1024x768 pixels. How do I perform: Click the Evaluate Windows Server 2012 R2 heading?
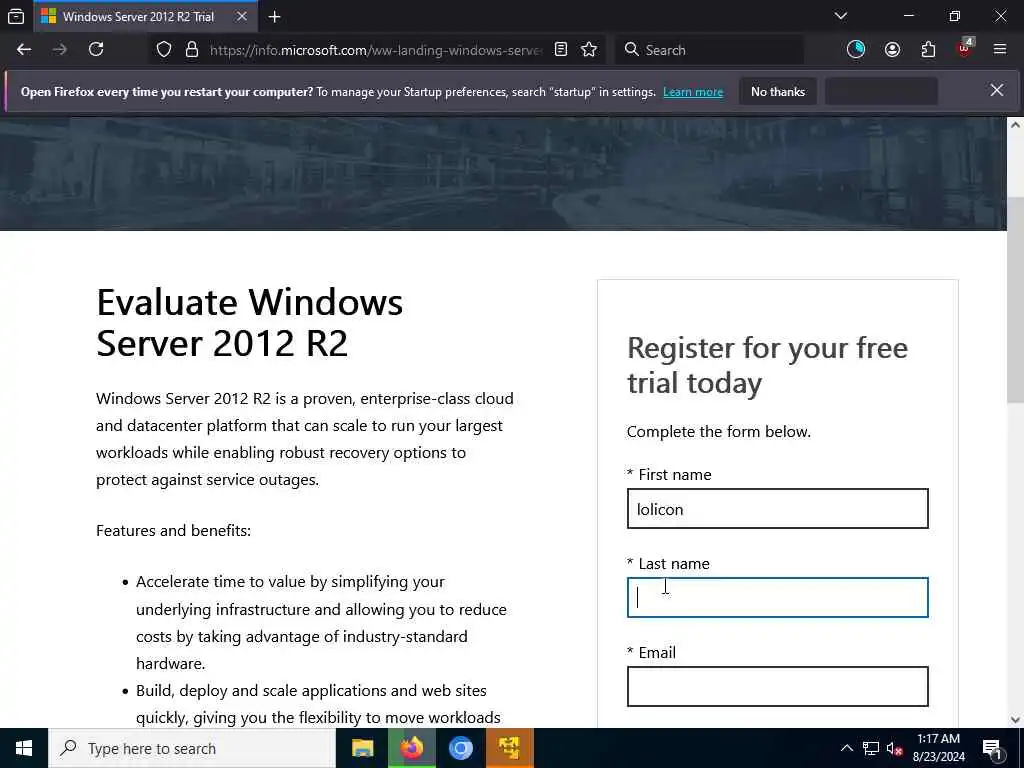[x=249, y=323]
